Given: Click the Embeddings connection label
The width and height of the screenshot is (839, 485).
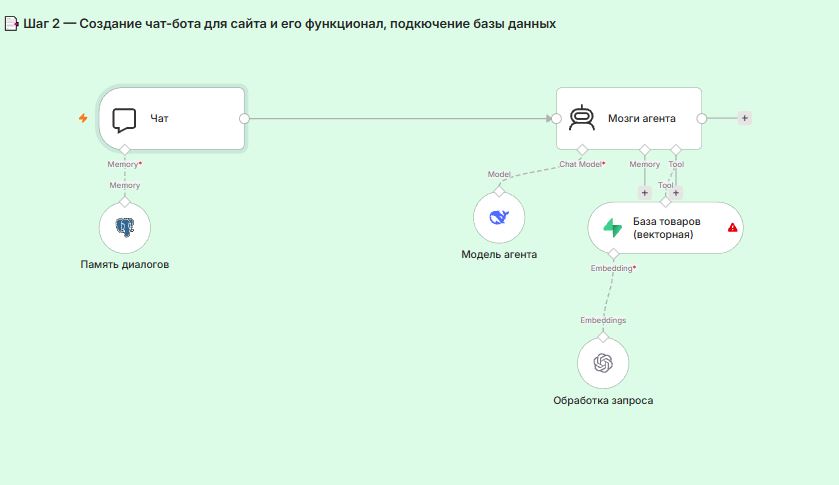Looking at the screenshot, I should [x=603, y=320].
